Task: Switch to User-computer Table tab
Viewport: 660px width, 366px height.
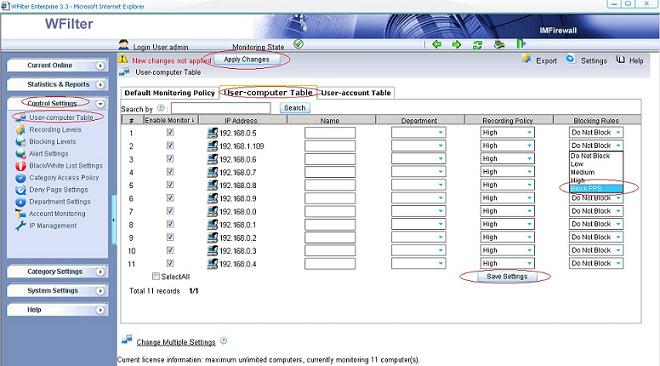Action: coord(268,92)
